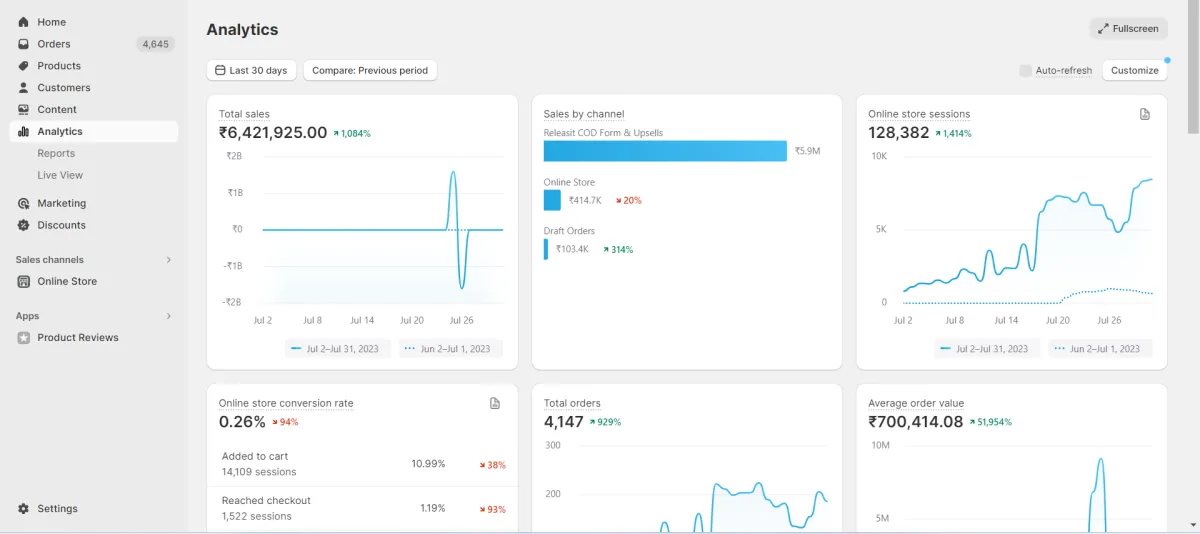The width and height of the screenshot is (1200, 534).
Task: Expand the Apps section chevron
Action: [168, 316]
